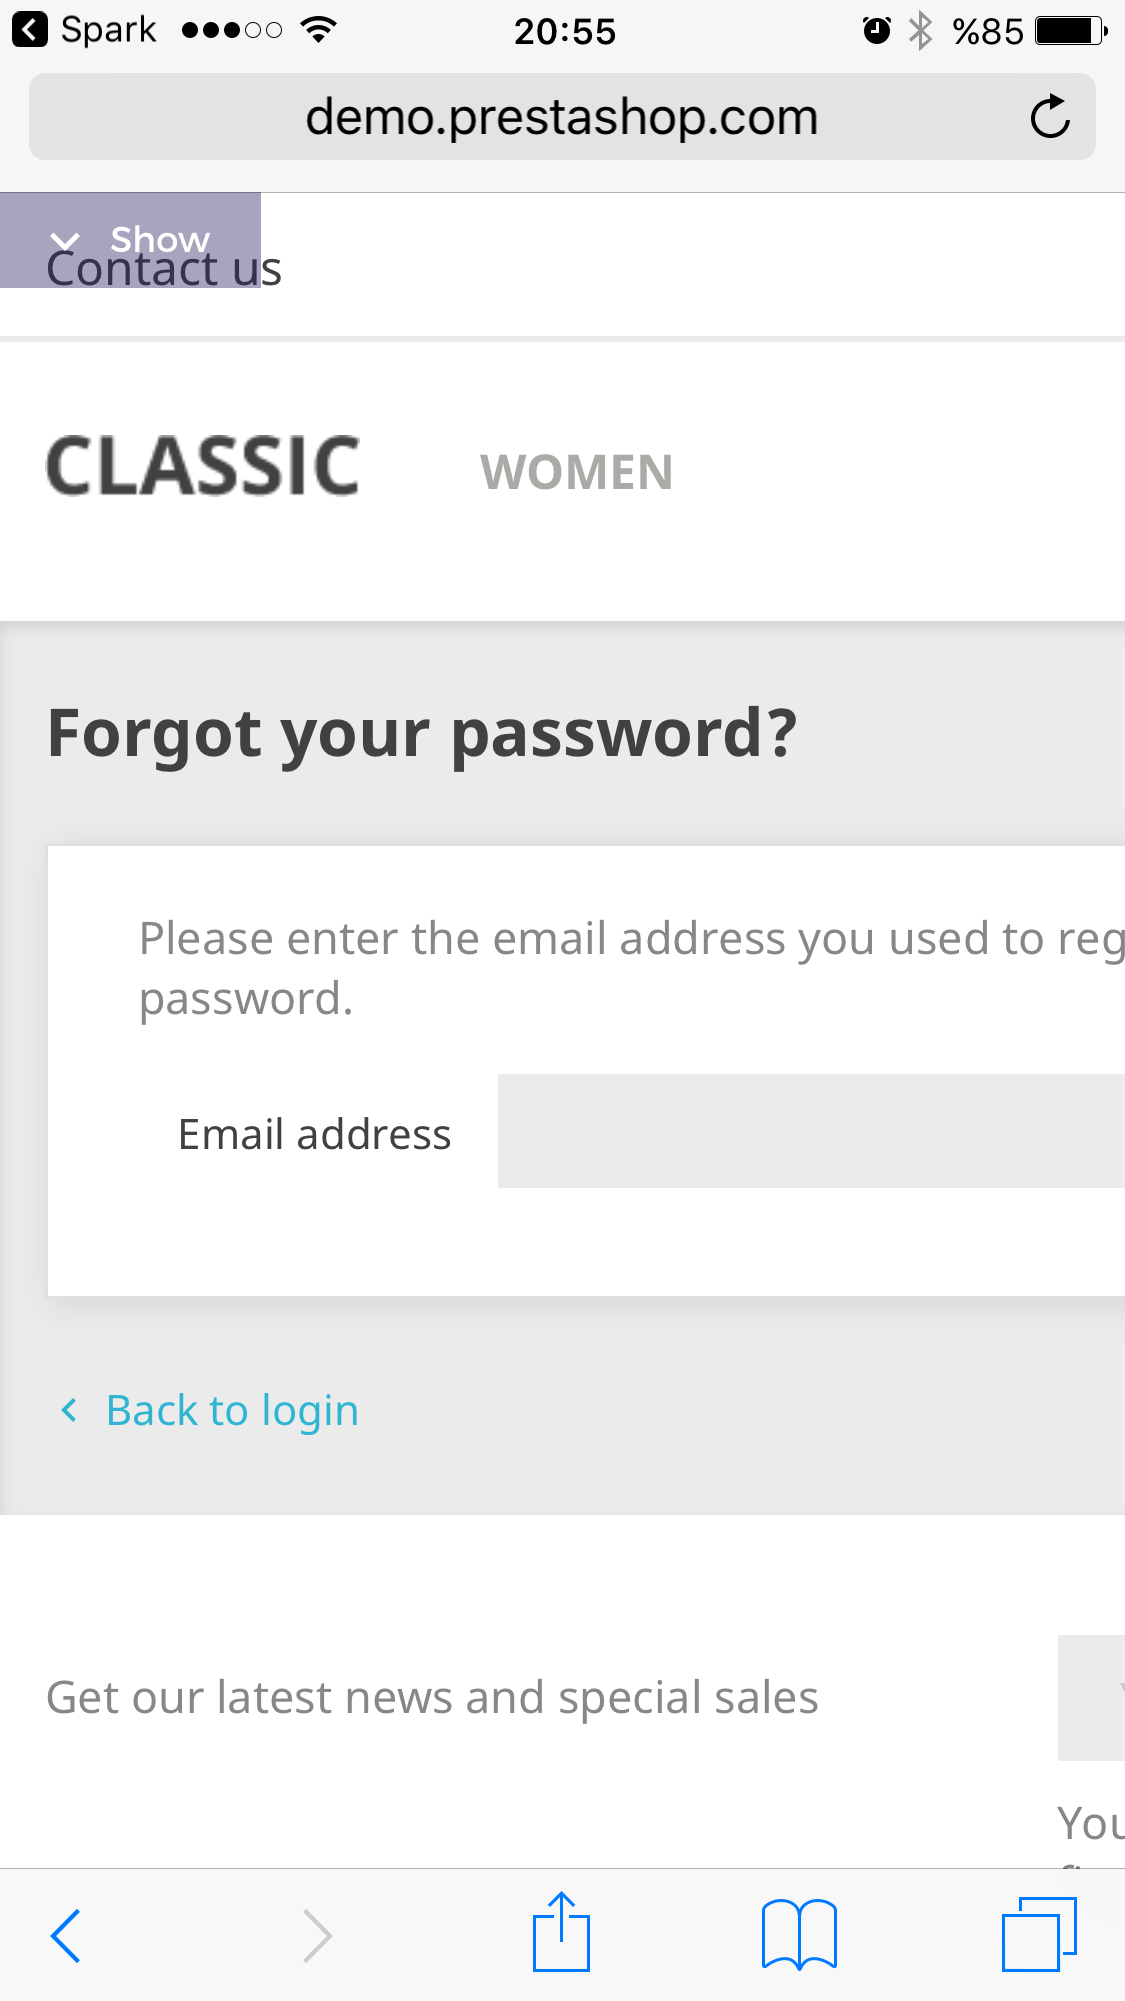Click the CLASSIC store logo
Viewport: 1125px width, 2001px height.
(203, 466)
